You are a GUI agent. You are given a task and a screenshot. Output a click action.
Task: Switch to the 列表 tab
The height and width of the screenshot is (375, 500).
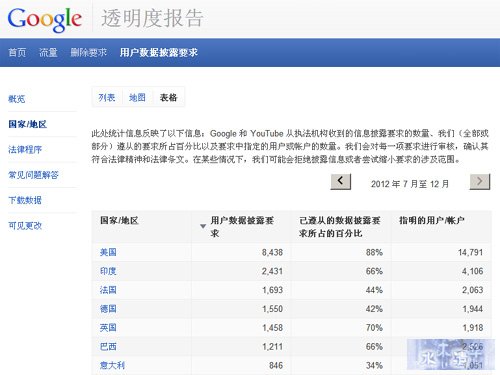point(107,97)
